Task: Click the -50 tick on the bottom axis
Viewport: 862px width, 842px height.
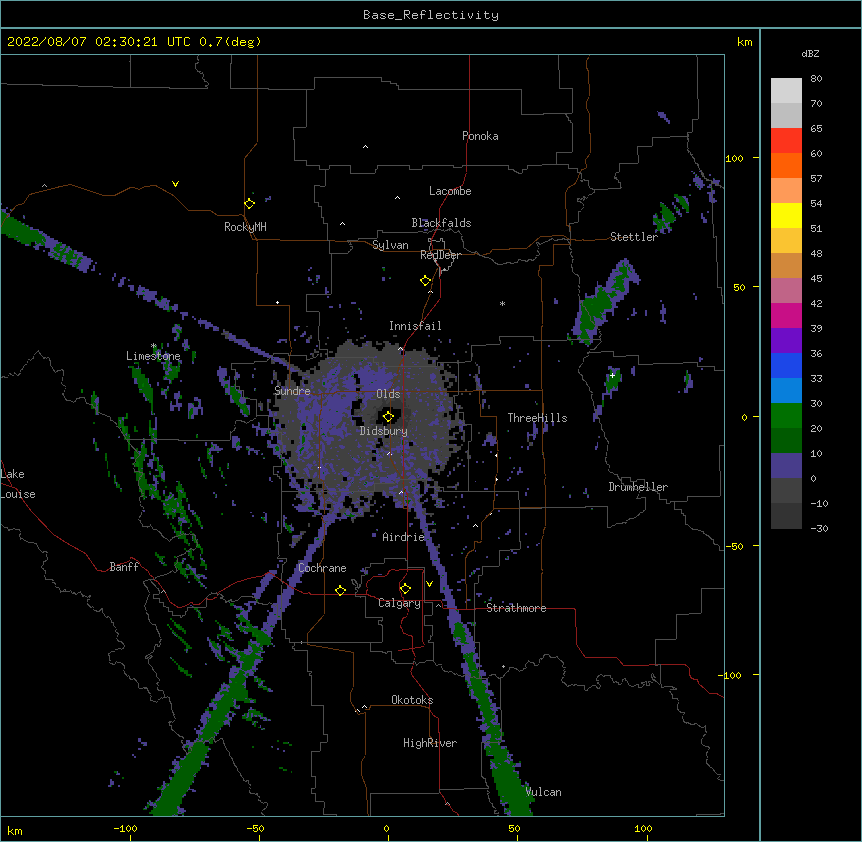Action: pos(255,828)
